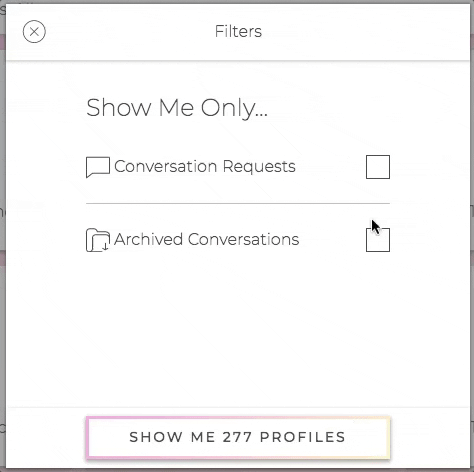The image size is (474, 472).
Task: Click the dimmed page strip right of dialog
Action: pos(472,233)
